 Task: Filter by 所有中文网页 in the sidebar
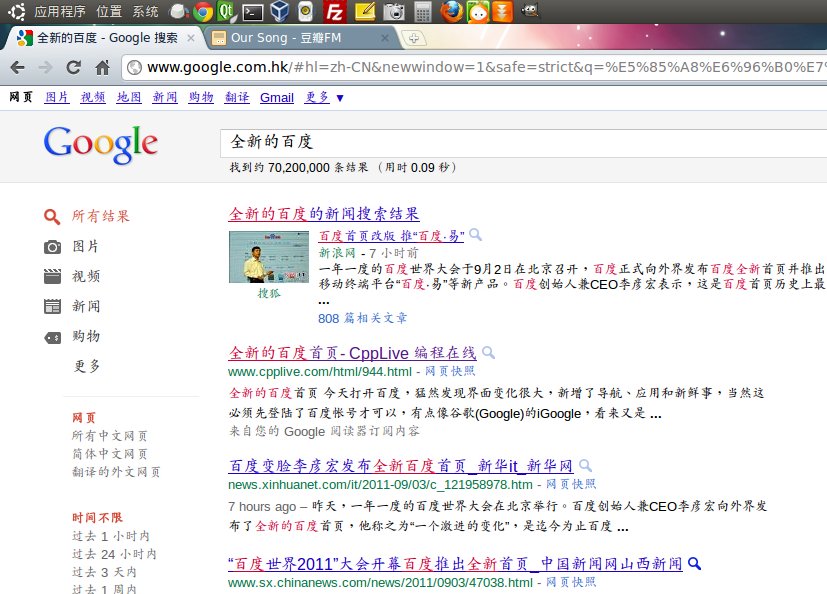tap(110, 436)
